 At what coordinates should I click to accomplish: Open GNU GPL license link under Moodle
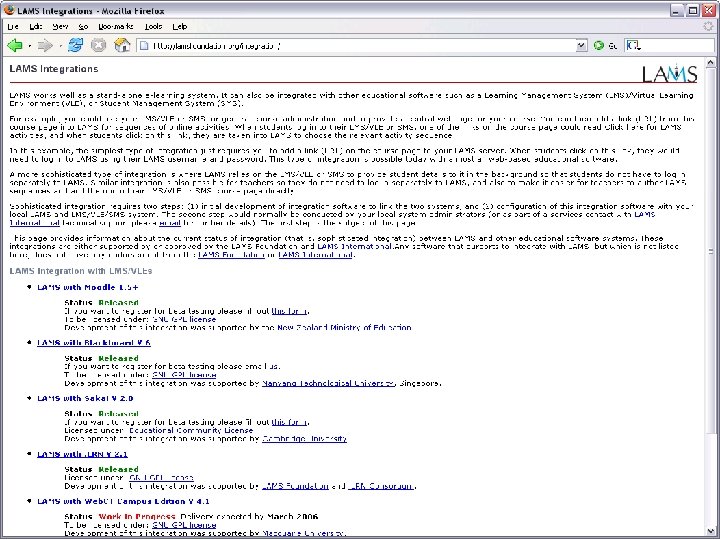tap(184, 319)
